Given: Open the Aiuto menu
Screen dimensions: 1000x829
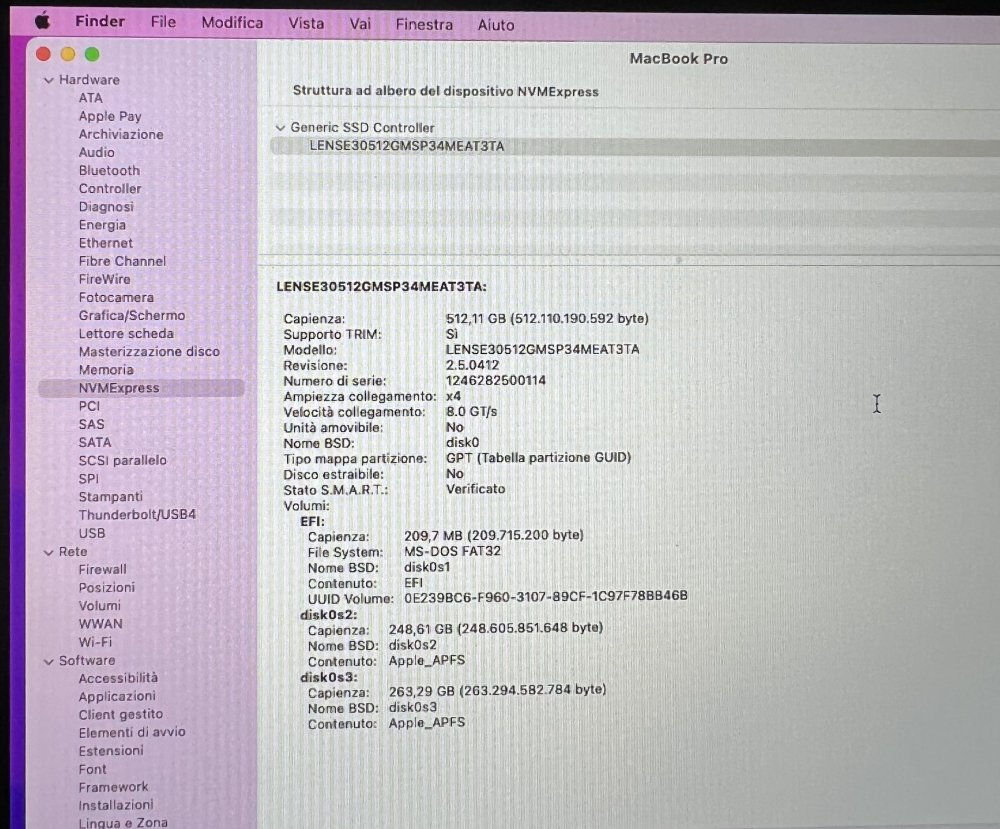Looking at the screenshot, I should click(x=496, y=25).
